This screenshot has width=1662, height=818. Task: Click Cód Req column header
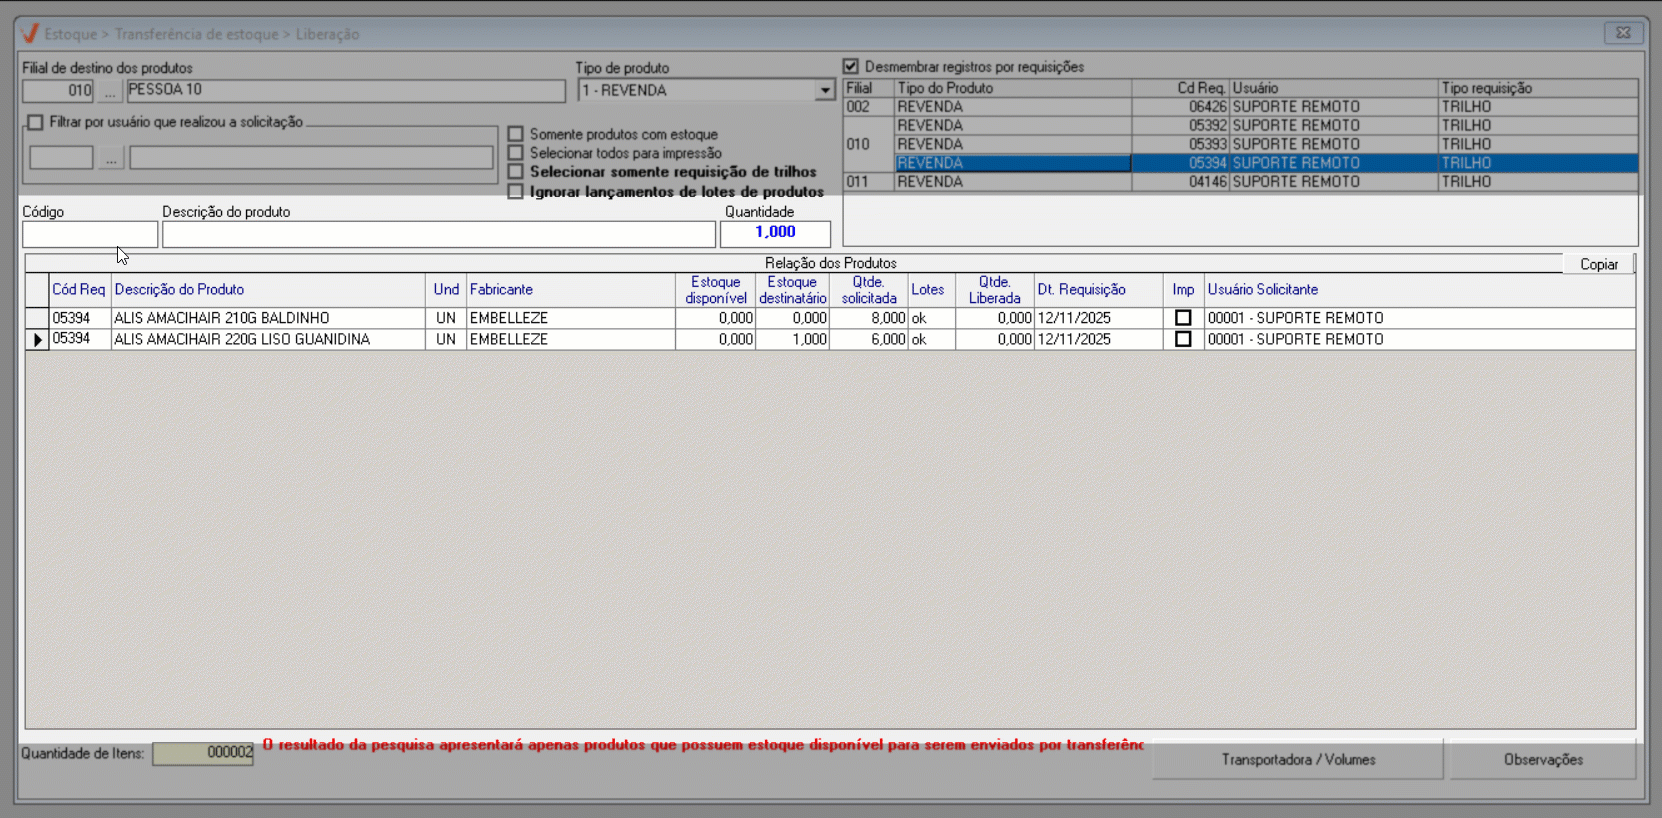pos(79,290)
